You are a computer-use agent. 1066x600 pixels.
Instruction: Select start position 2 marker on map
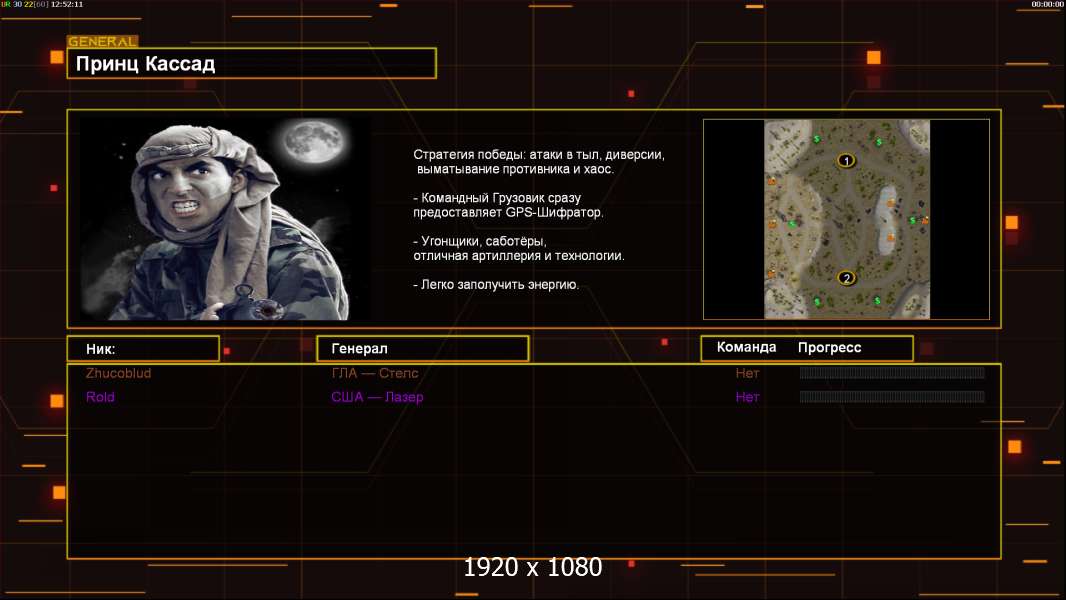(846, 278)
